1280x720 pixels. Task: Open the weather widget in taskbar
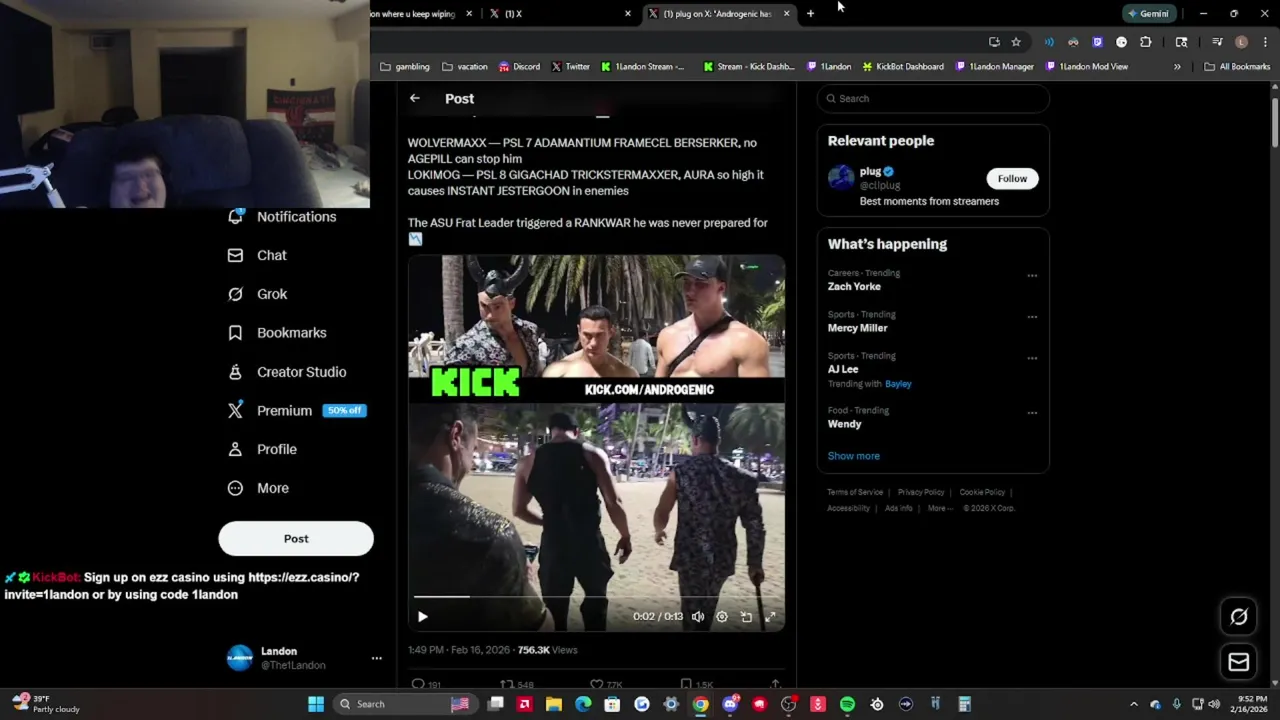45,704
